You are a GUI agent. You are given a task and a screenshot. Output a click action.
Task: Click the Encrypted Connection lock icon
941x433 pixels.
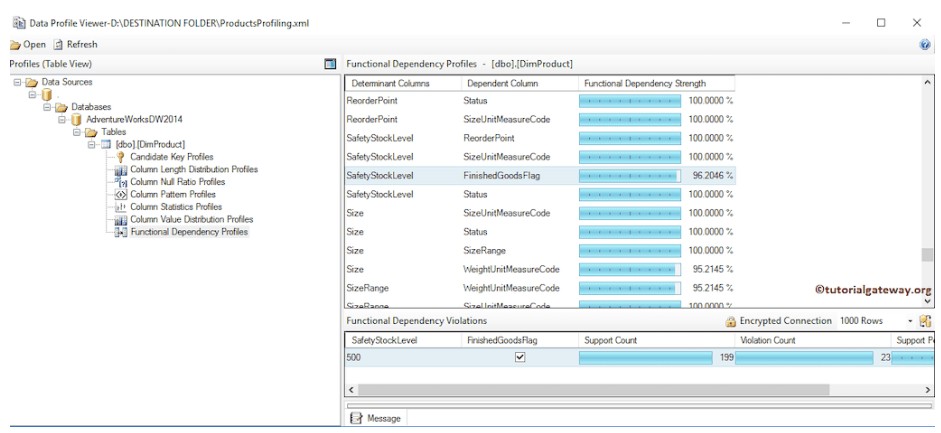tap(730, 321)
